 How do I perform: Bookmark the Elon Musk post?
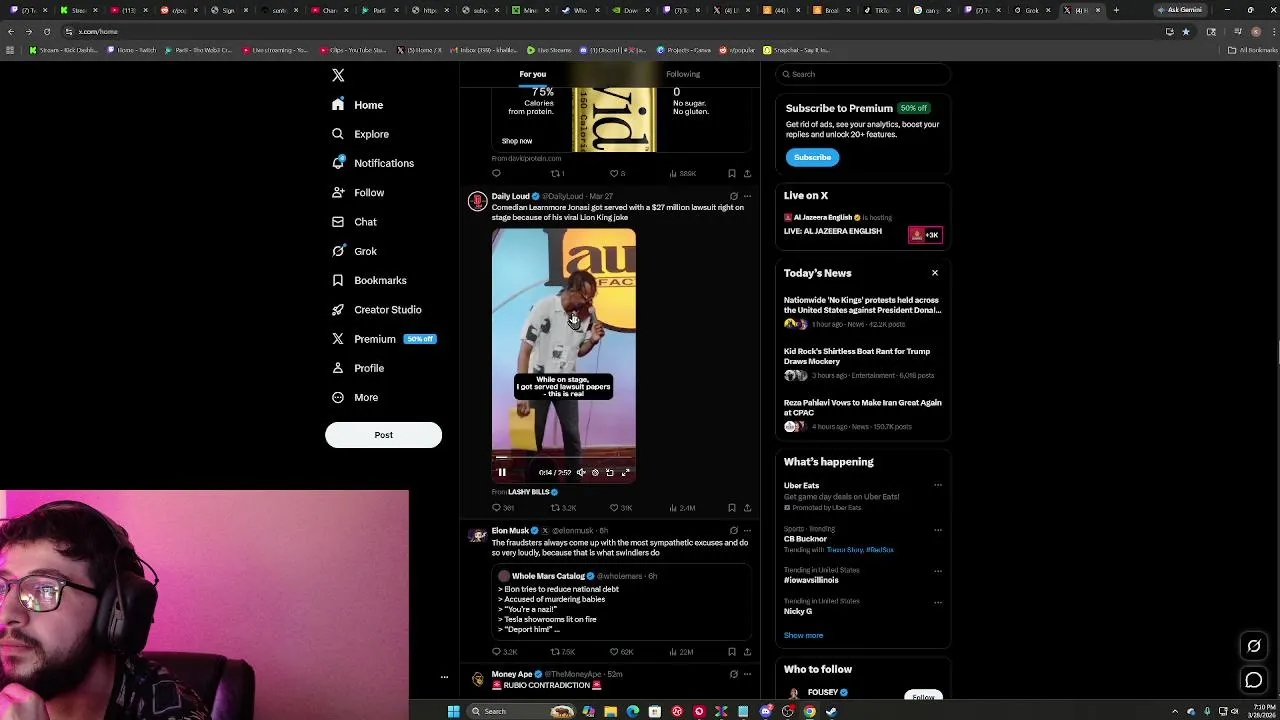click(732, 652)
